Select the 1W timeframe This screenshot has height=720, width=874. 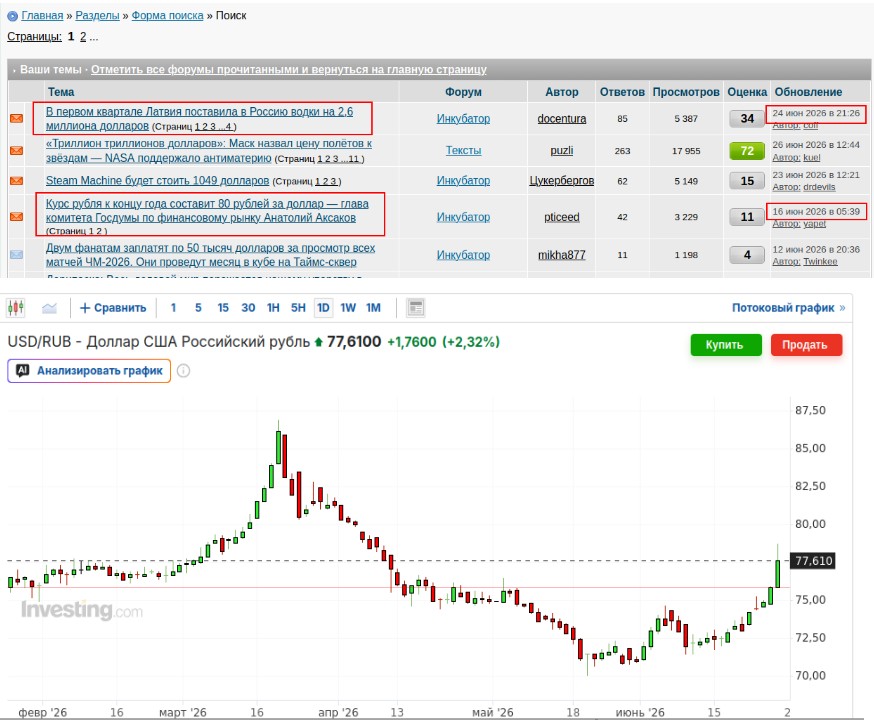click(348, 308)
